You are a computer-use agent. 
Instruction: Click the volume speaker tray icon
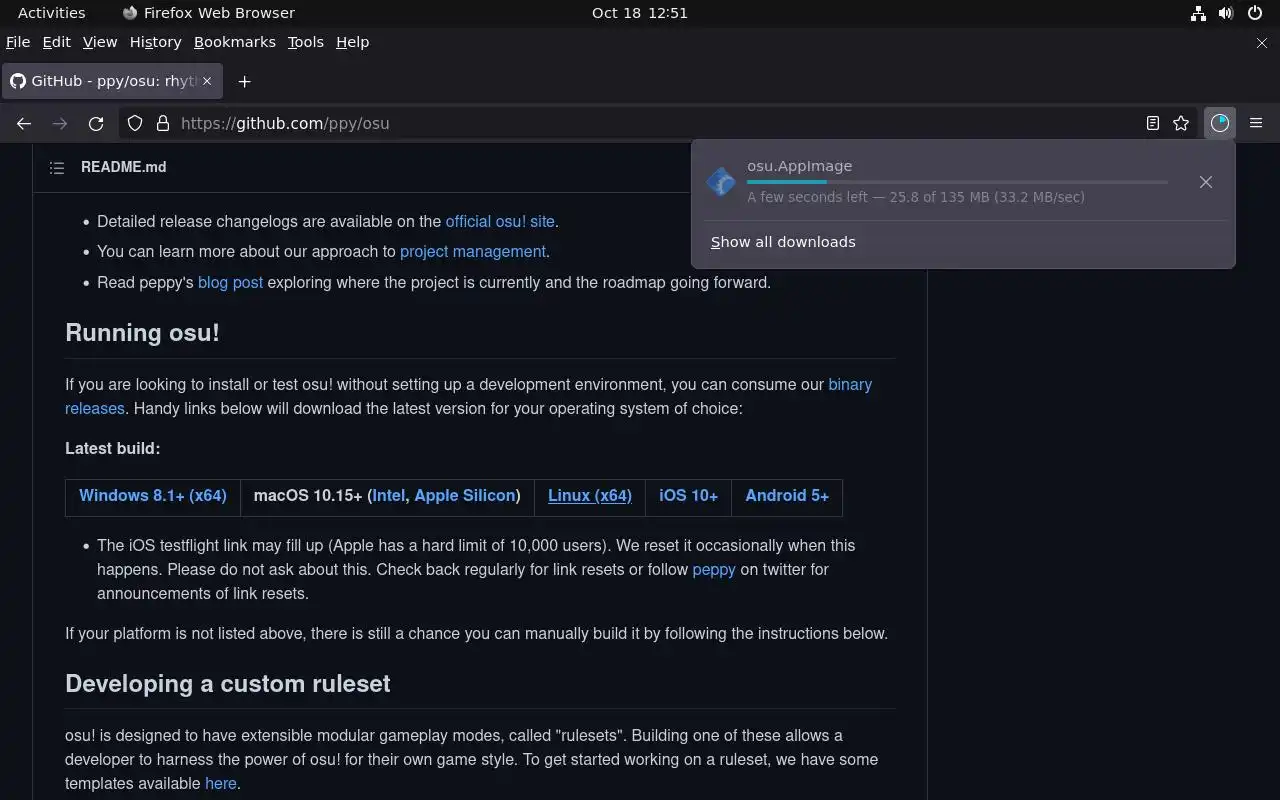[x=1226, y=13]
